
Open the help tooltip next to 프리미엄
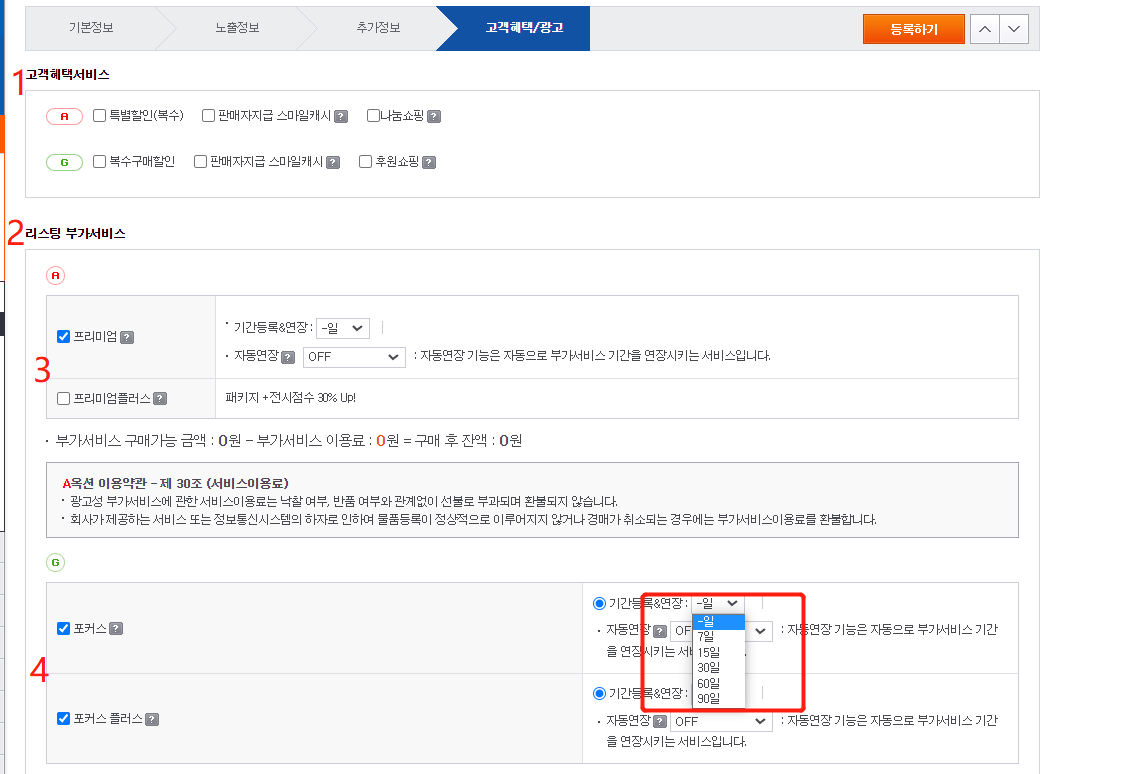pyautogui.click(x=127, y=338)
